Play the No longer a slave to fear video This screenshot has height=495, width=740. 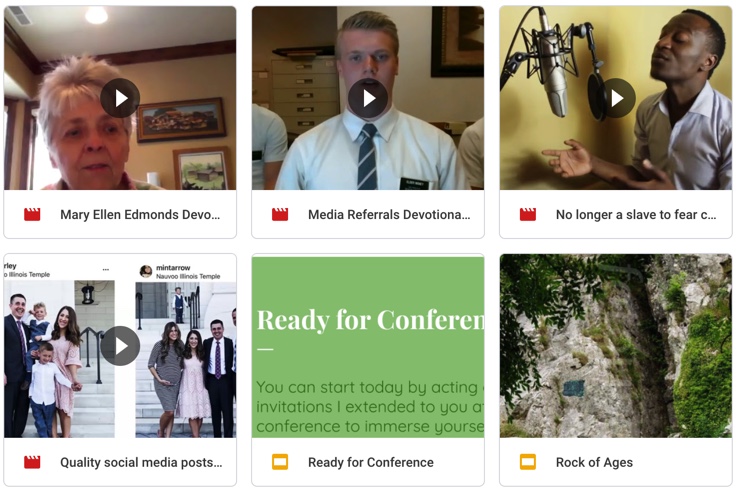click(616, 98)
